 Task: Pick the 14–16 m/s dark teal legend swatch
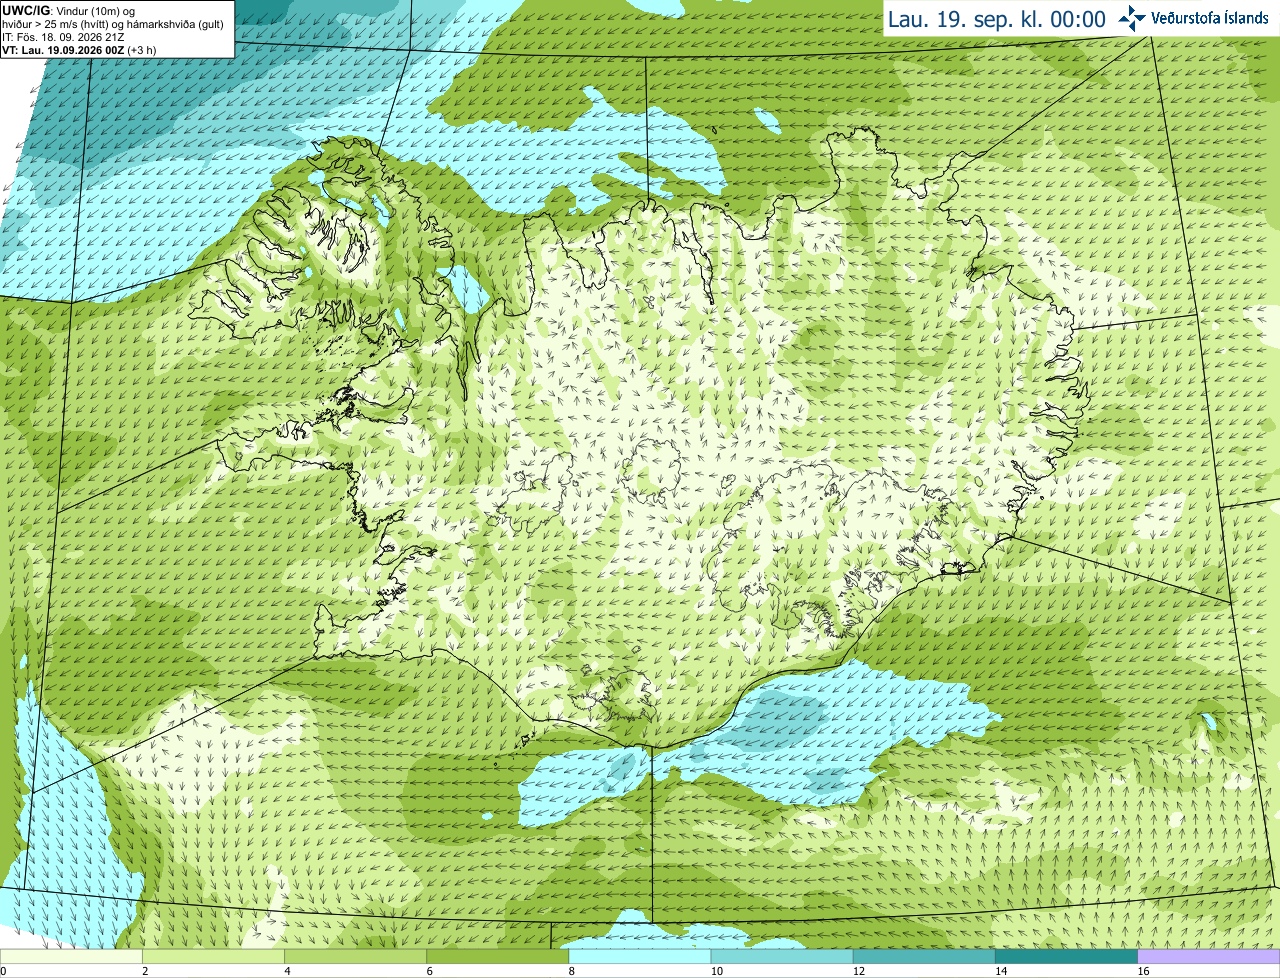[x=1067, y=957]
